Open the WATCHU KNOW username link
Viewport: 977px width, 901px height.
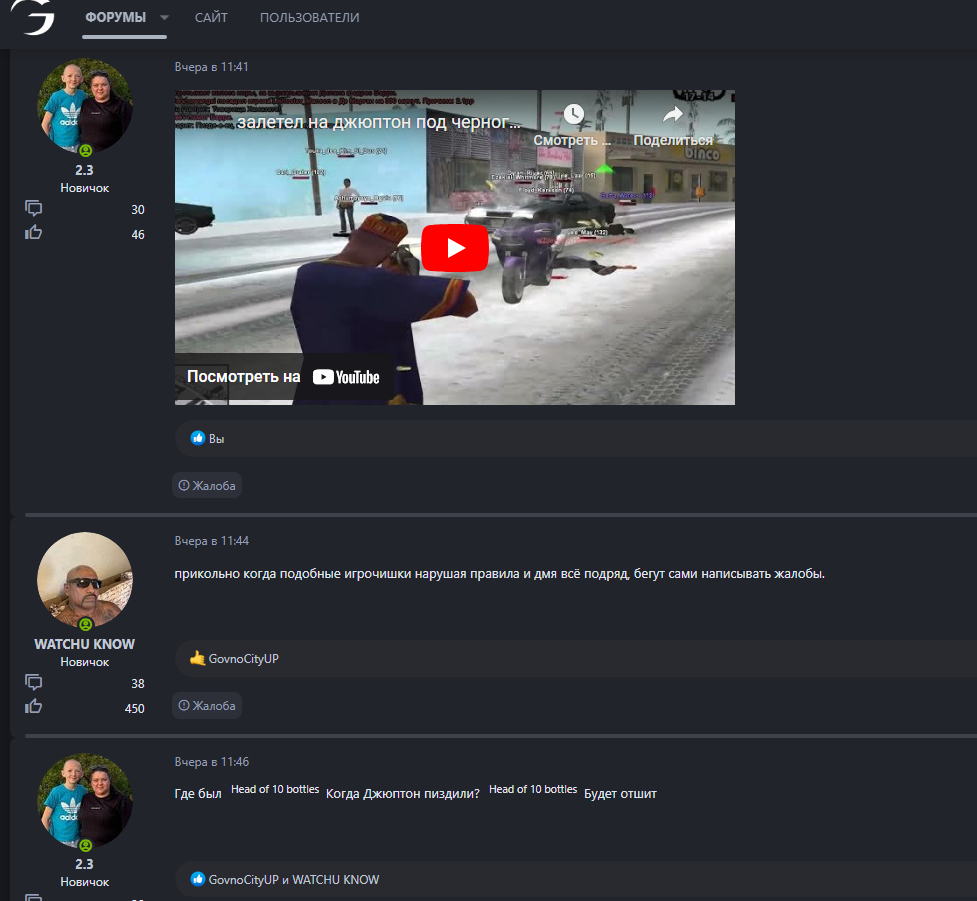pos(85,644)
